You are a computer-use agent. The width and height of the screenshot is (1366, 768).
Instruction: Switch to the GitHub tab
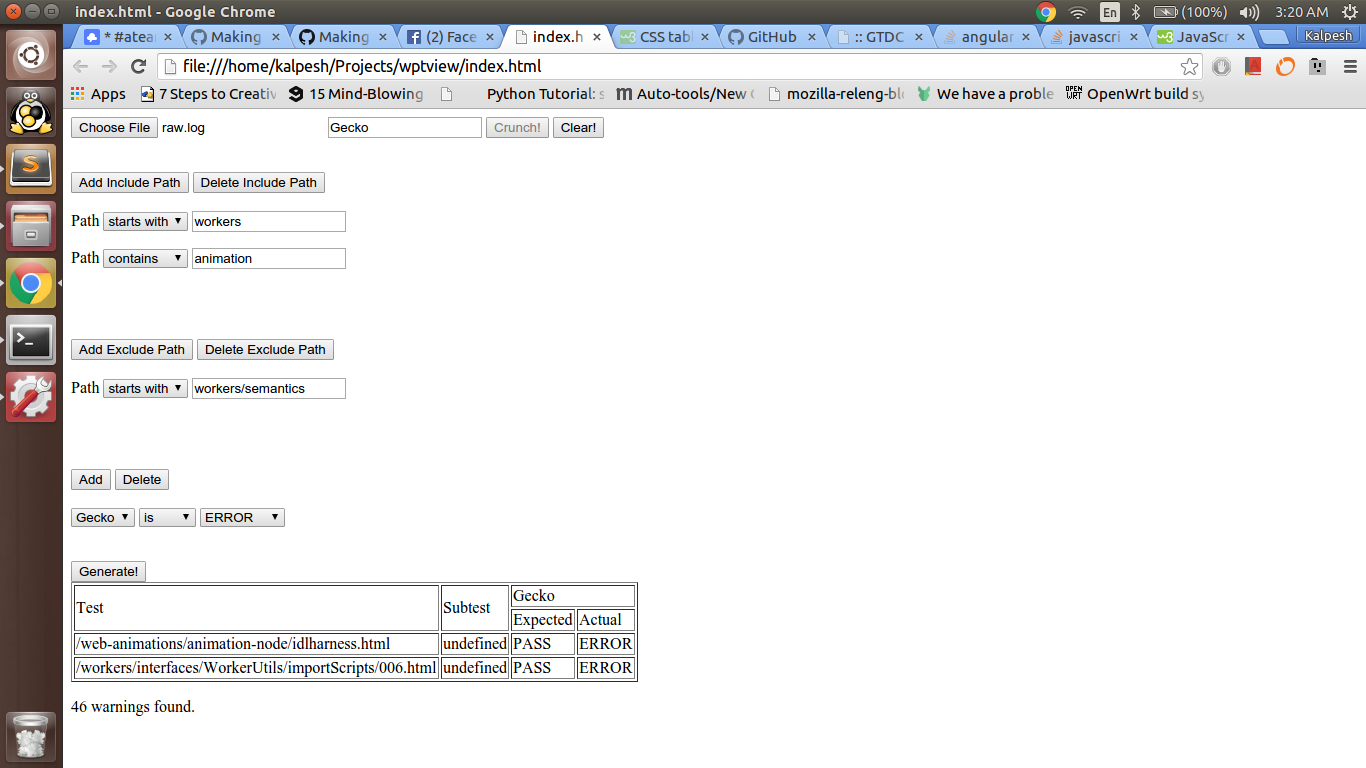coord(772,37)
